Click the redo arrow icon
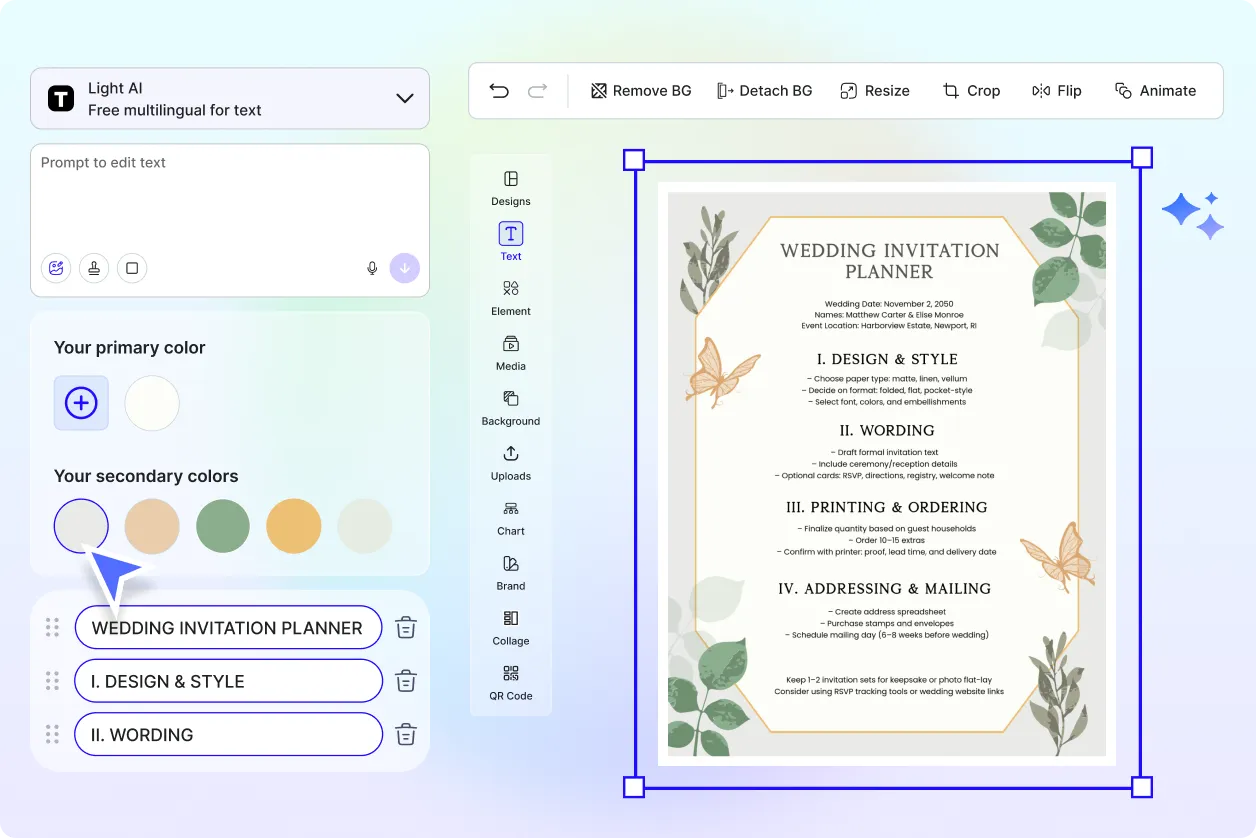This screenshot has width=1256, height=838. [x=537, y=91]
